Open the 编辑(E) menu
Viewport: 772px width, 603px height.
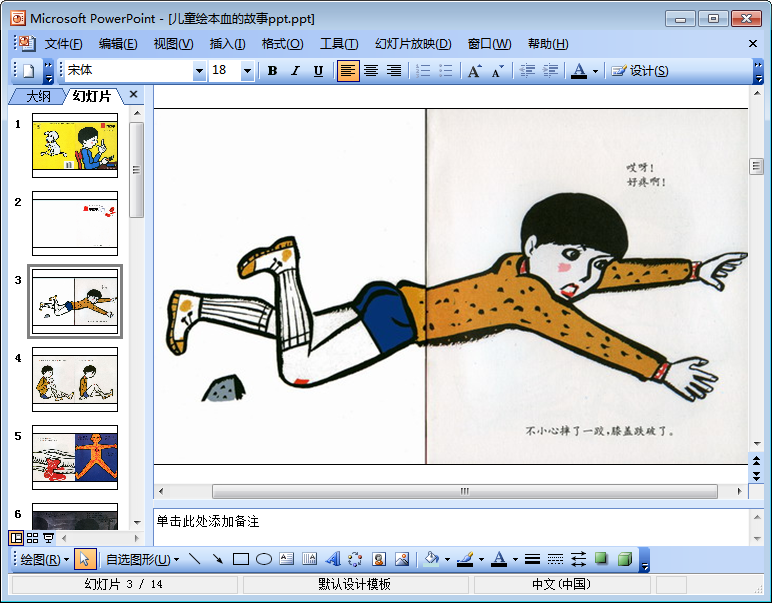tap(118, 44)
